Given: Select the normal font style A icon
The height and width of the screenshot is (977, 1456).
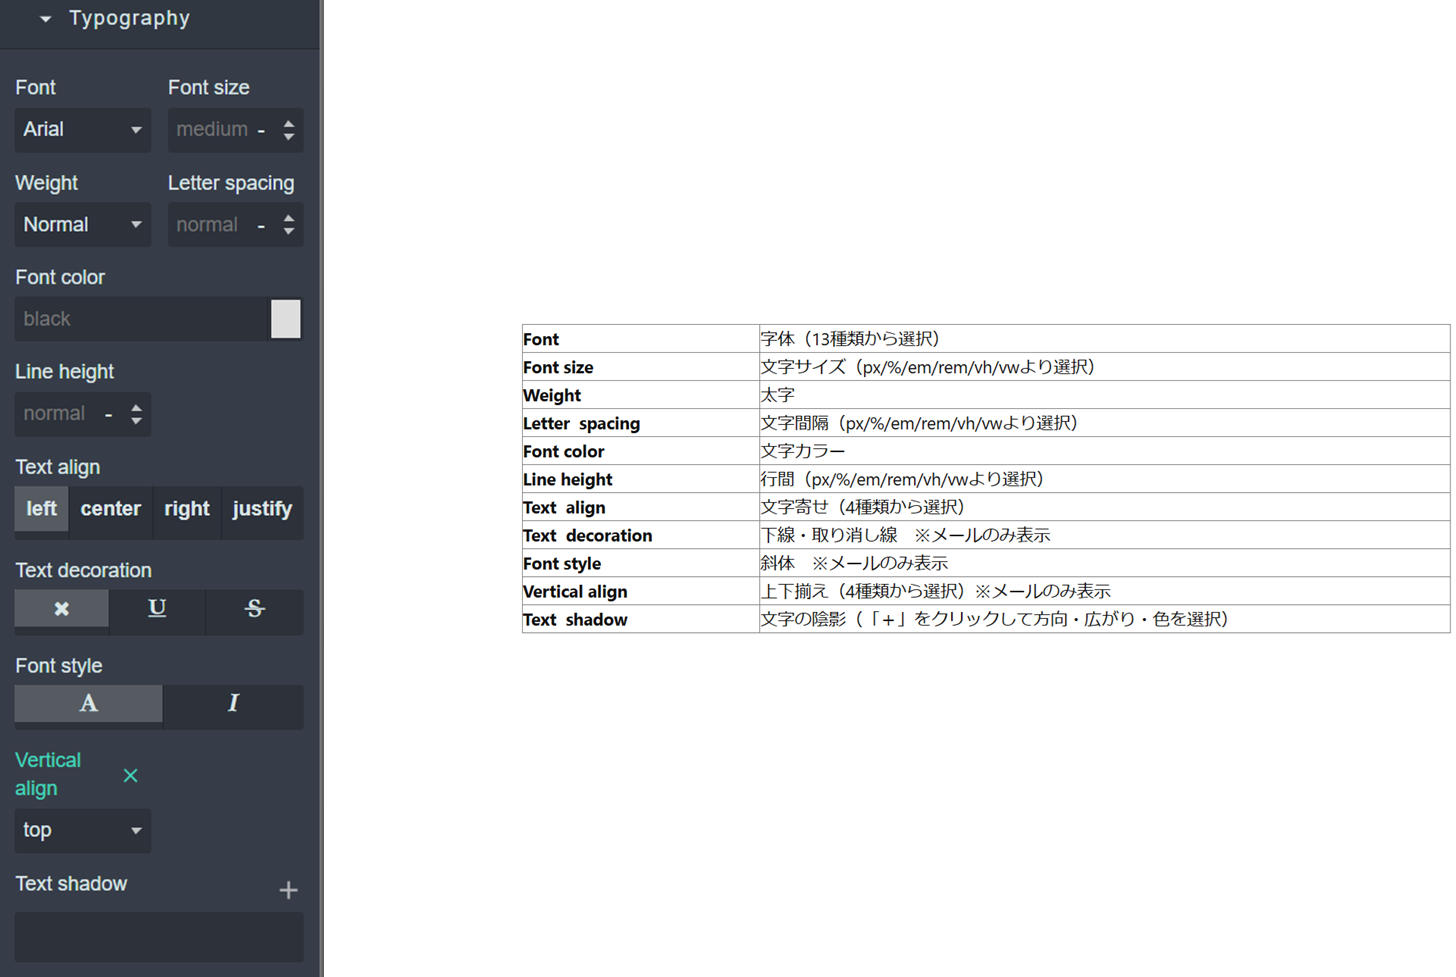Looking at the screenshot, I should [x=88, y=704].
